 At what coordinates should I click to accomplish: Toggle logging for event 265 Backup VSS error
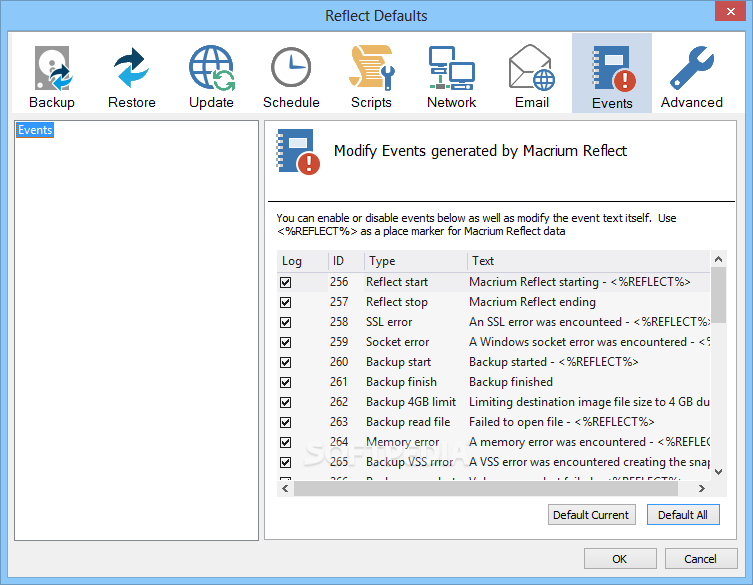[x=286, y=463]
